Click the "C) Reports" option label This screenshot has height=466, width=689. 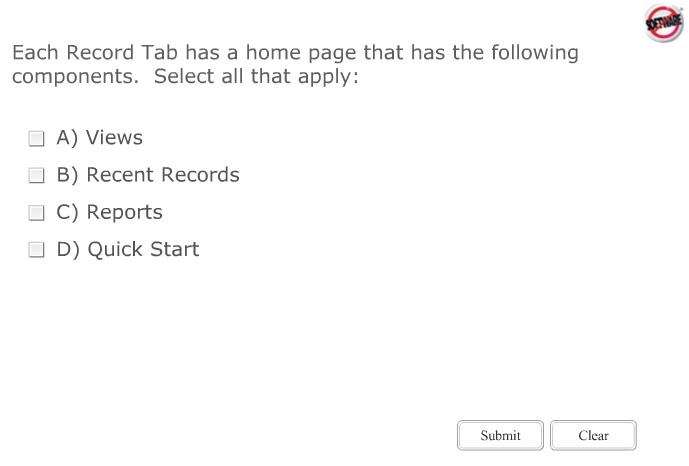coord(109,212)
